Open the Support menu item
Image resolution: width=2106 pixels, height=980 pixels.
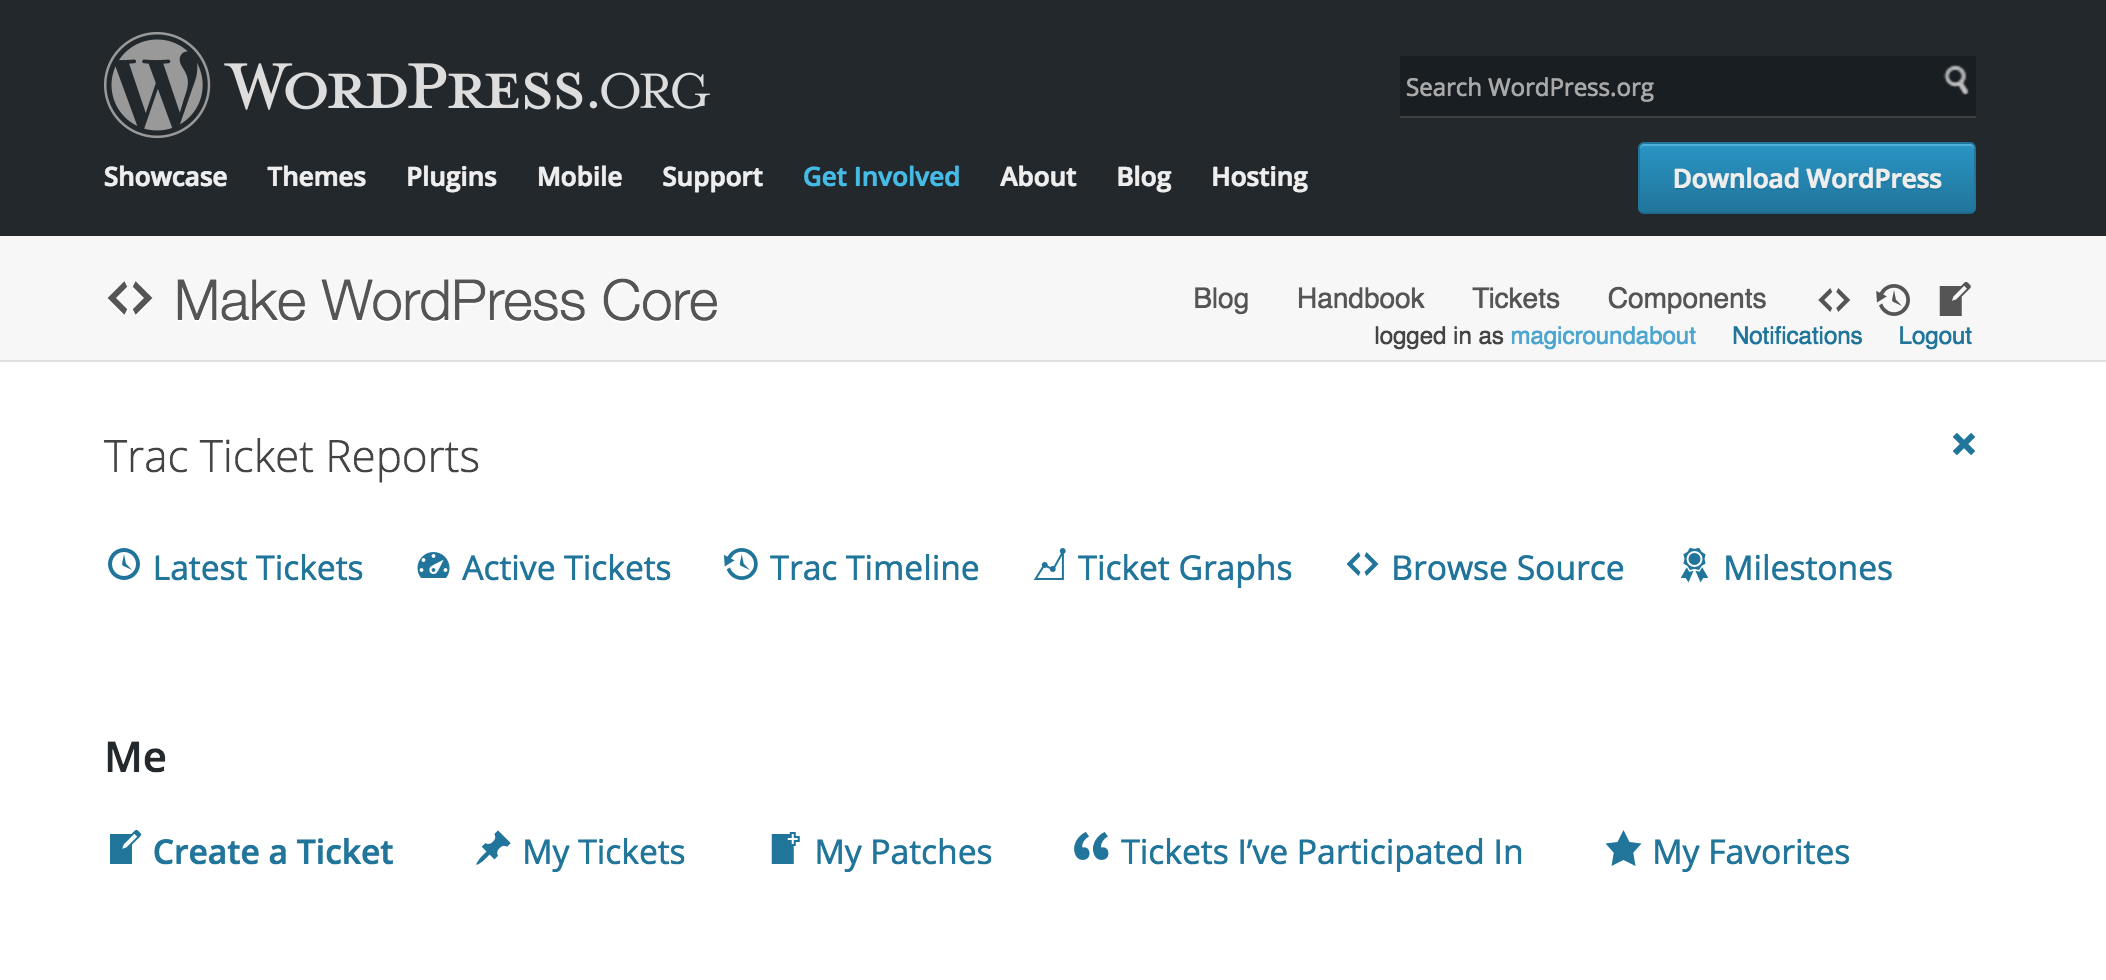pyautogui.click(x=712, y=177)
